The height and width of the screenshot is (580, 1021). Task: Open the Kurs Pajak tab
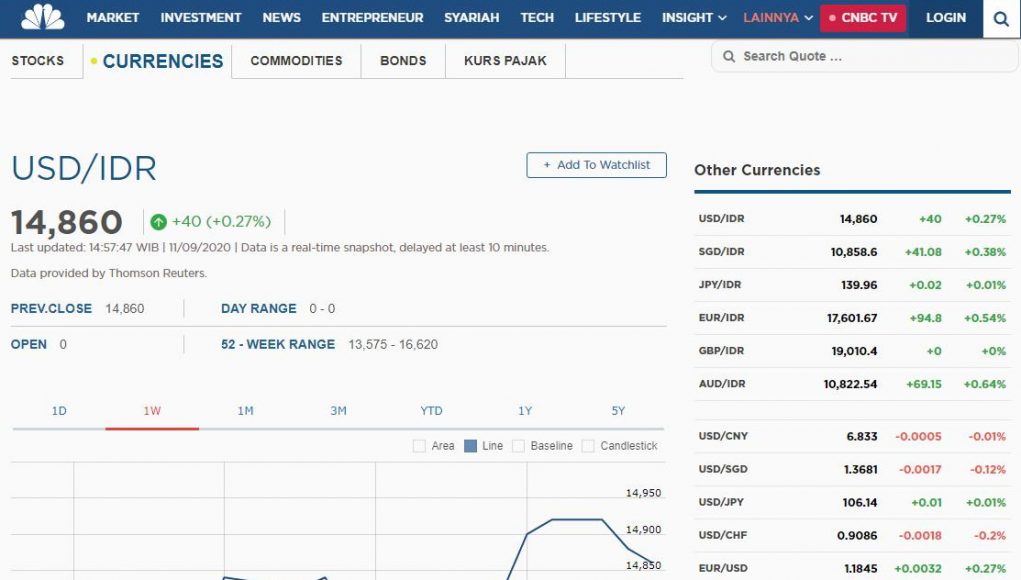[x=505, y=61]
